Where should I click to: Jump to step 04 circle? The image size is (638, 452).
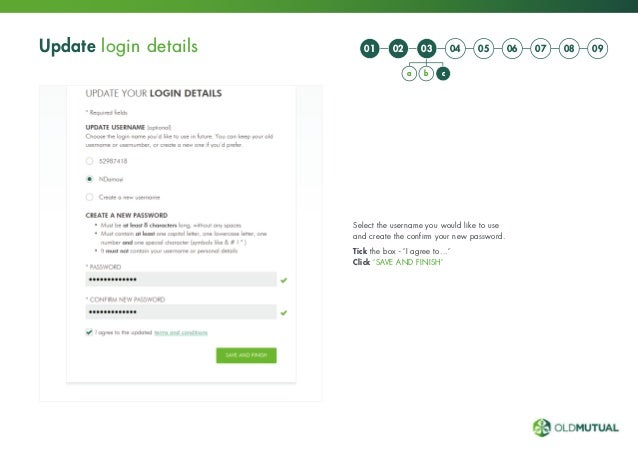click(455, 48)
